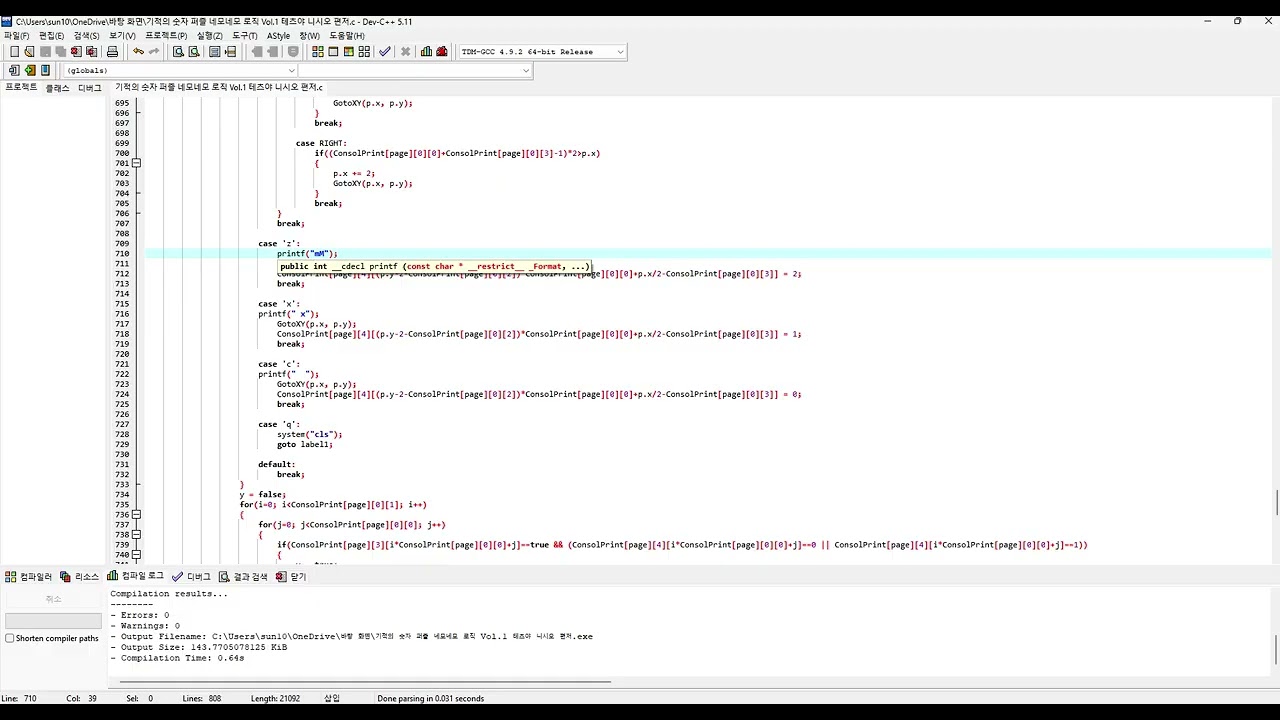1280x720 pixels.
Task: Open the 도움말(H) menu
Action: coord(347,35)
